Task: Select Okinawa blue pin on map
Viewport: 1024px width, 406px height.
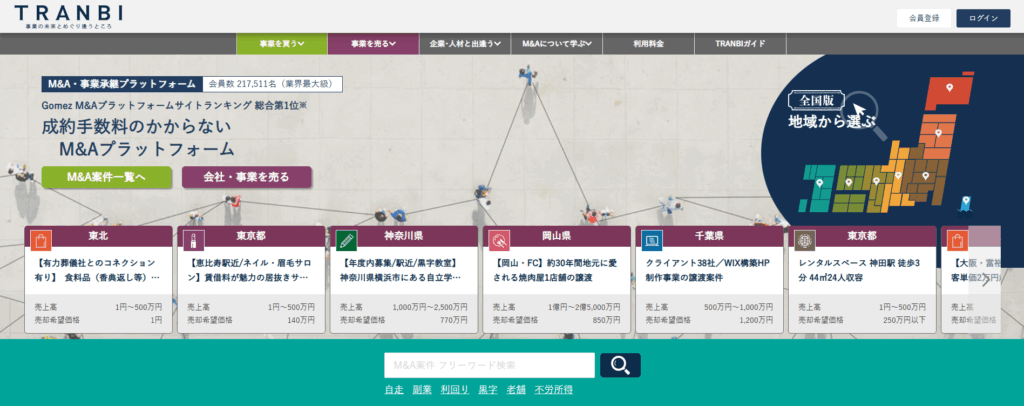Action: click(965, 204)
